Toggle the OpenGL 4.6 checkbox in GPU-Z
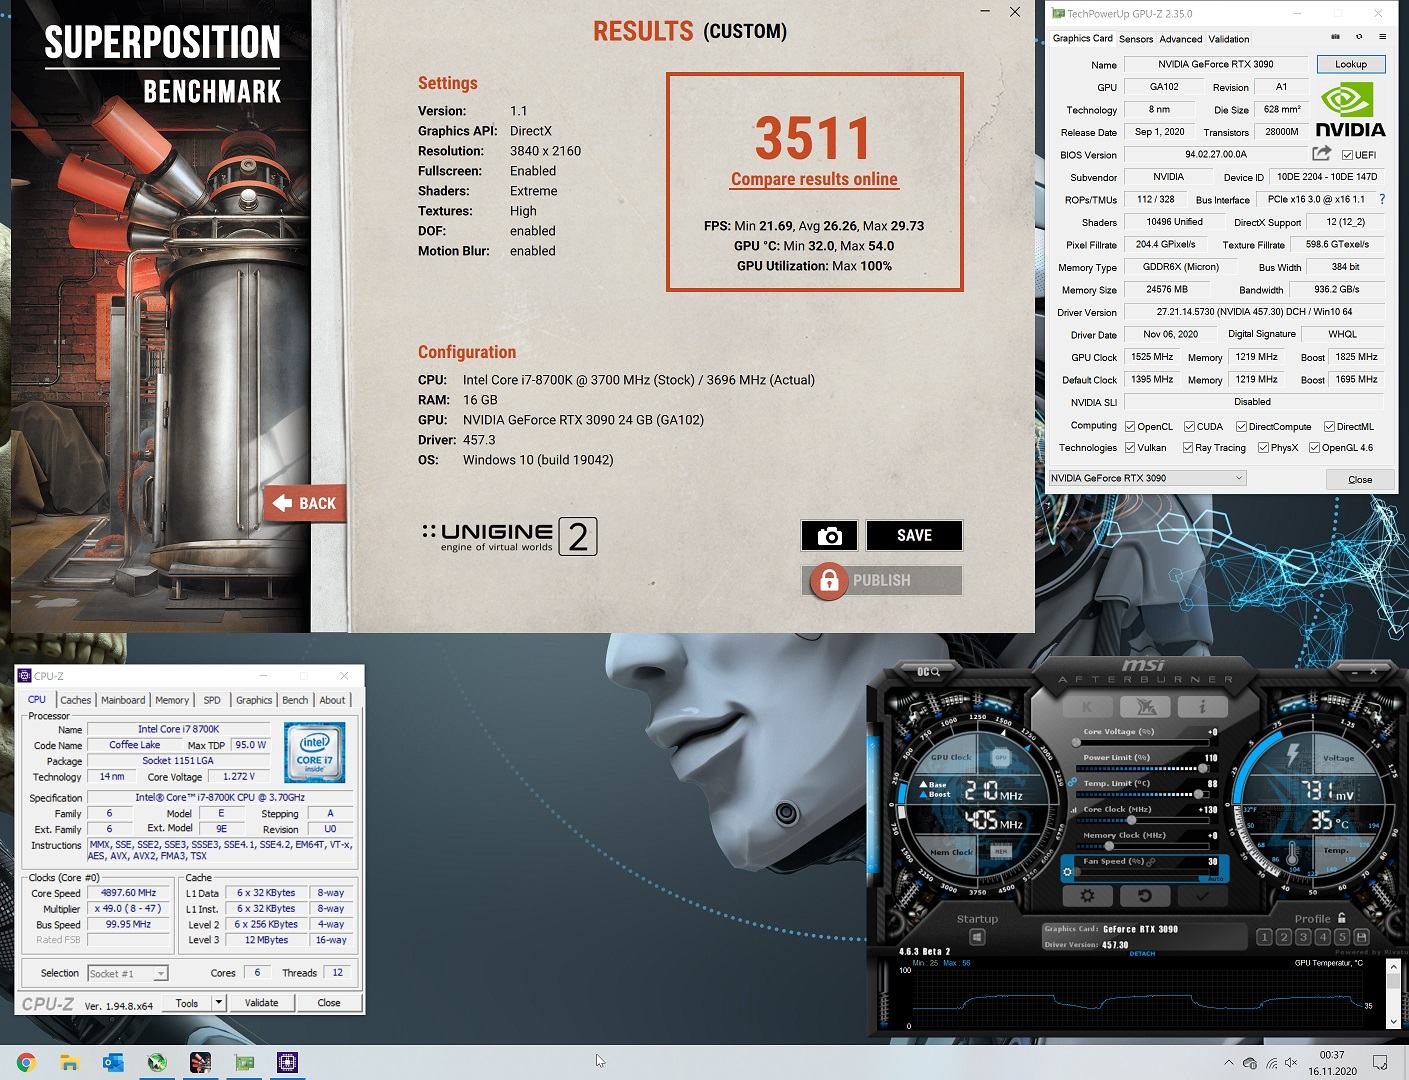This screenshot has height=1080, width=1409. click(x=1314, y=448)
